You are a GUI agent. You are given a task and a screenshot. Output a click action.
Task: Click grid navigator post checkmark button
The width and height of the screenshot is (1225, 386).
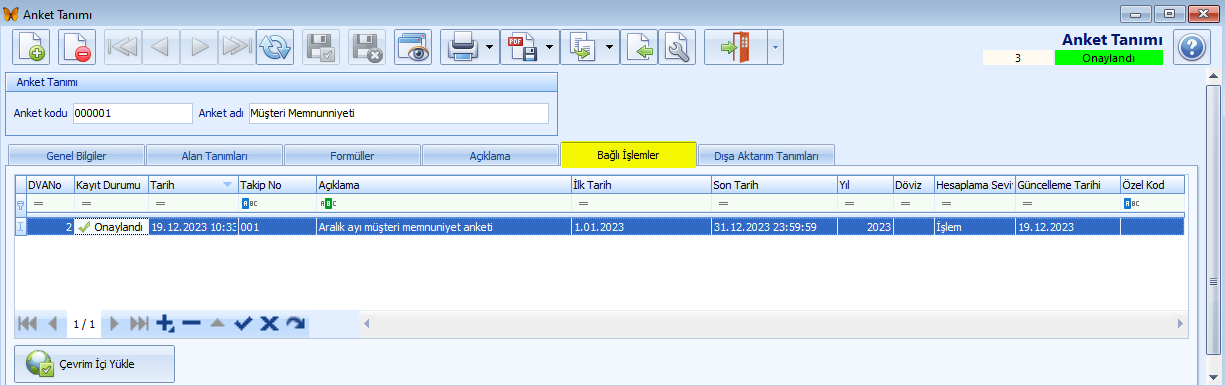coord(243,323)
